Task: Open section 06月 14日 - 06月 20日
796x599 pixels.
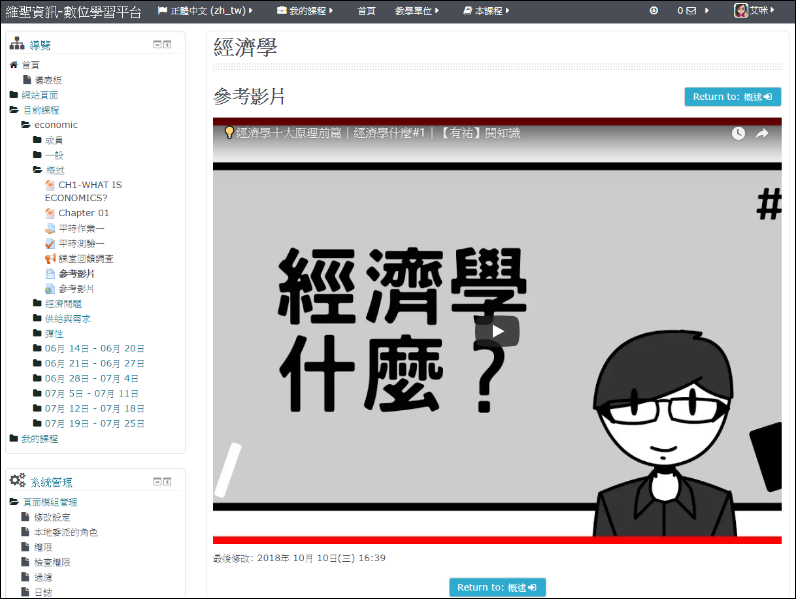Action: [x=94, y=349]
